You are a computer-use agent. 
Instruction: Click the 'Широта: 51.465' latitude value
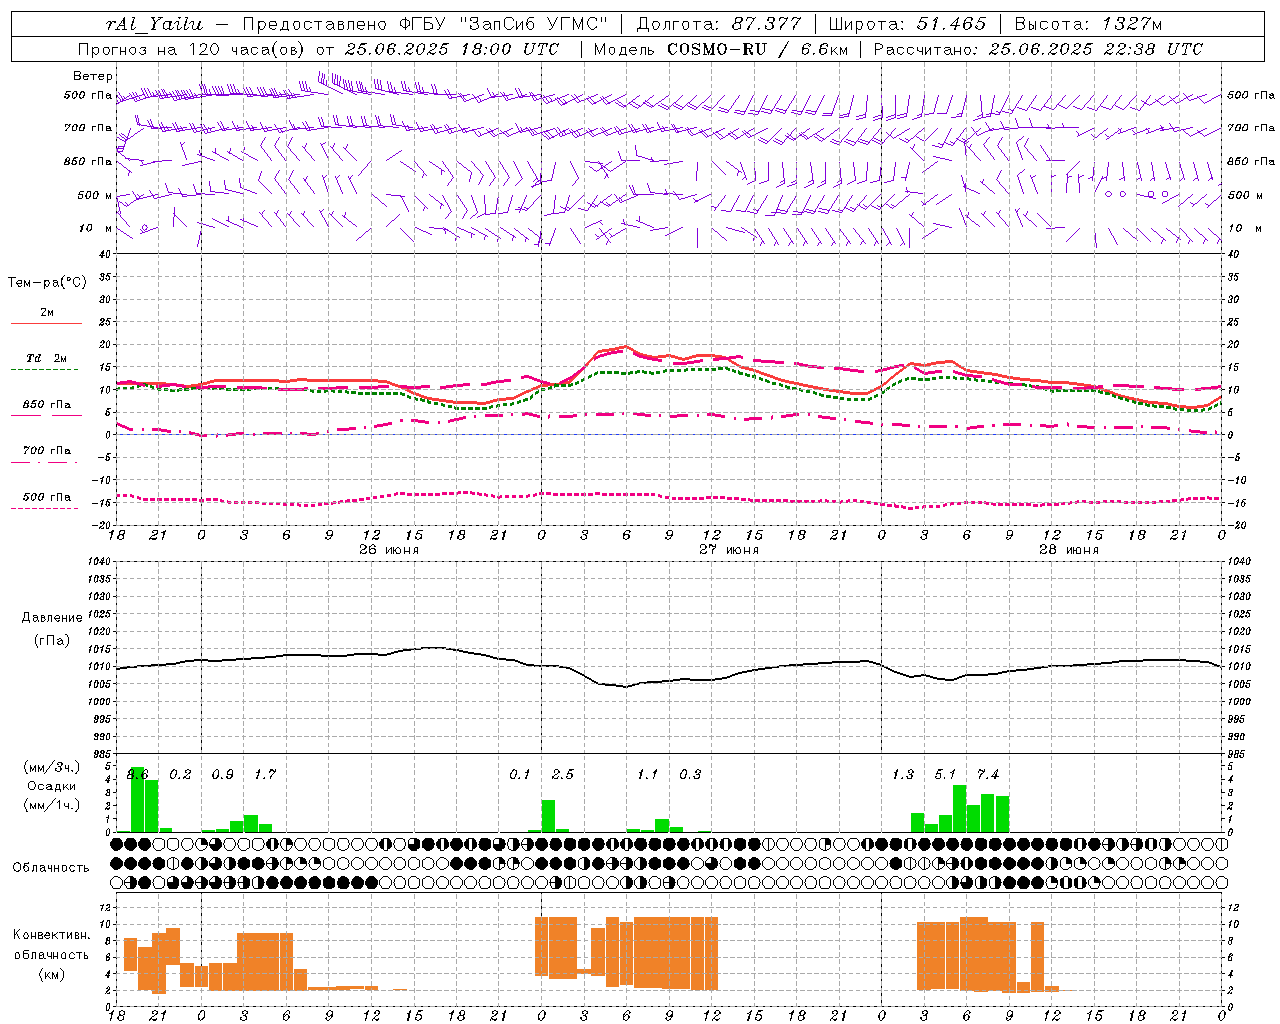[x=907, y=24]
